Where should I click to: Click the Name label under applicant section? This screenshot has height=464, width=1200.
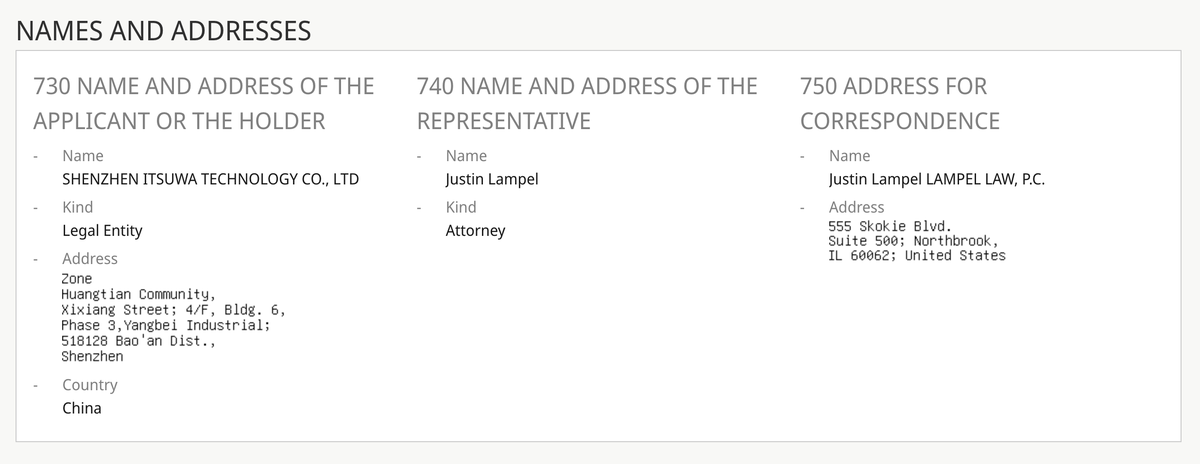83,156
